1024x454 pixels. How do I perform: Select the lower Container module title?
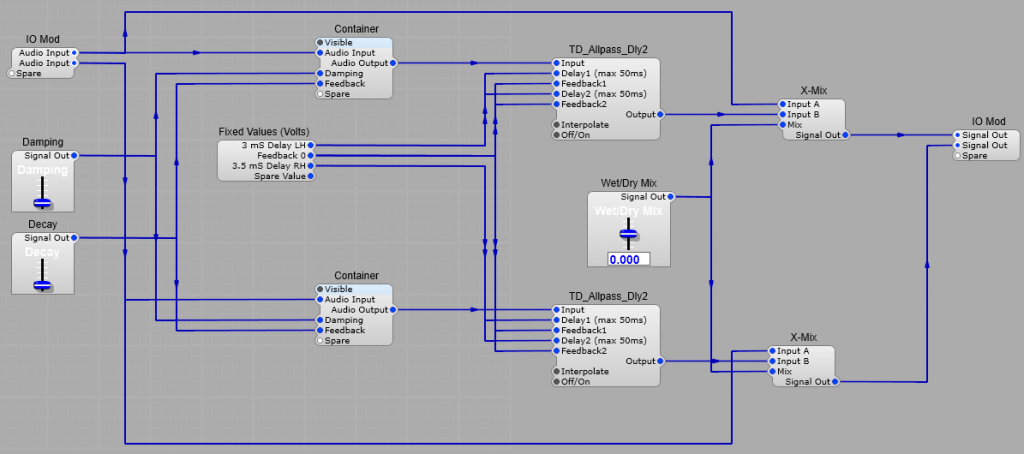pyautogui.click(x=356, y=275)
